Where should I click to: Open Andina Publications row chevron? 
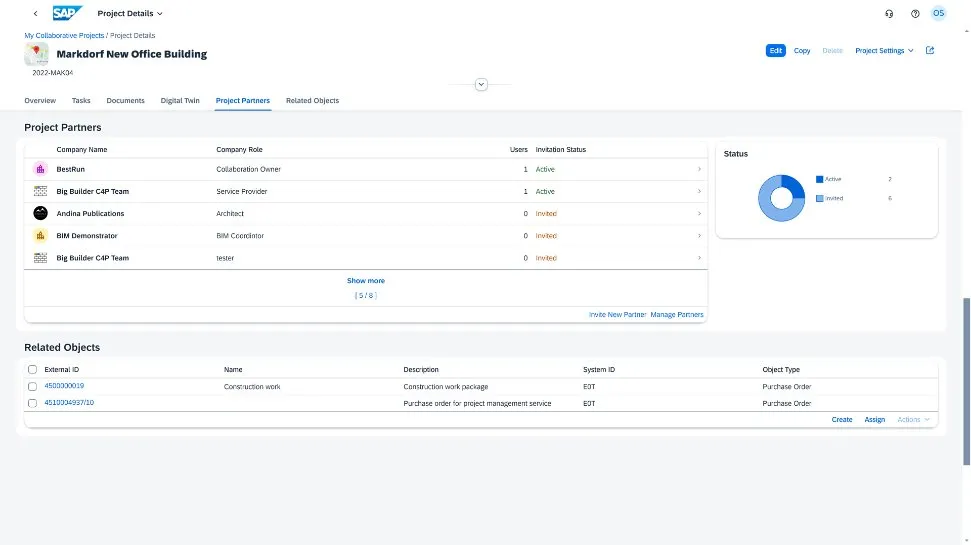point(699,214)
